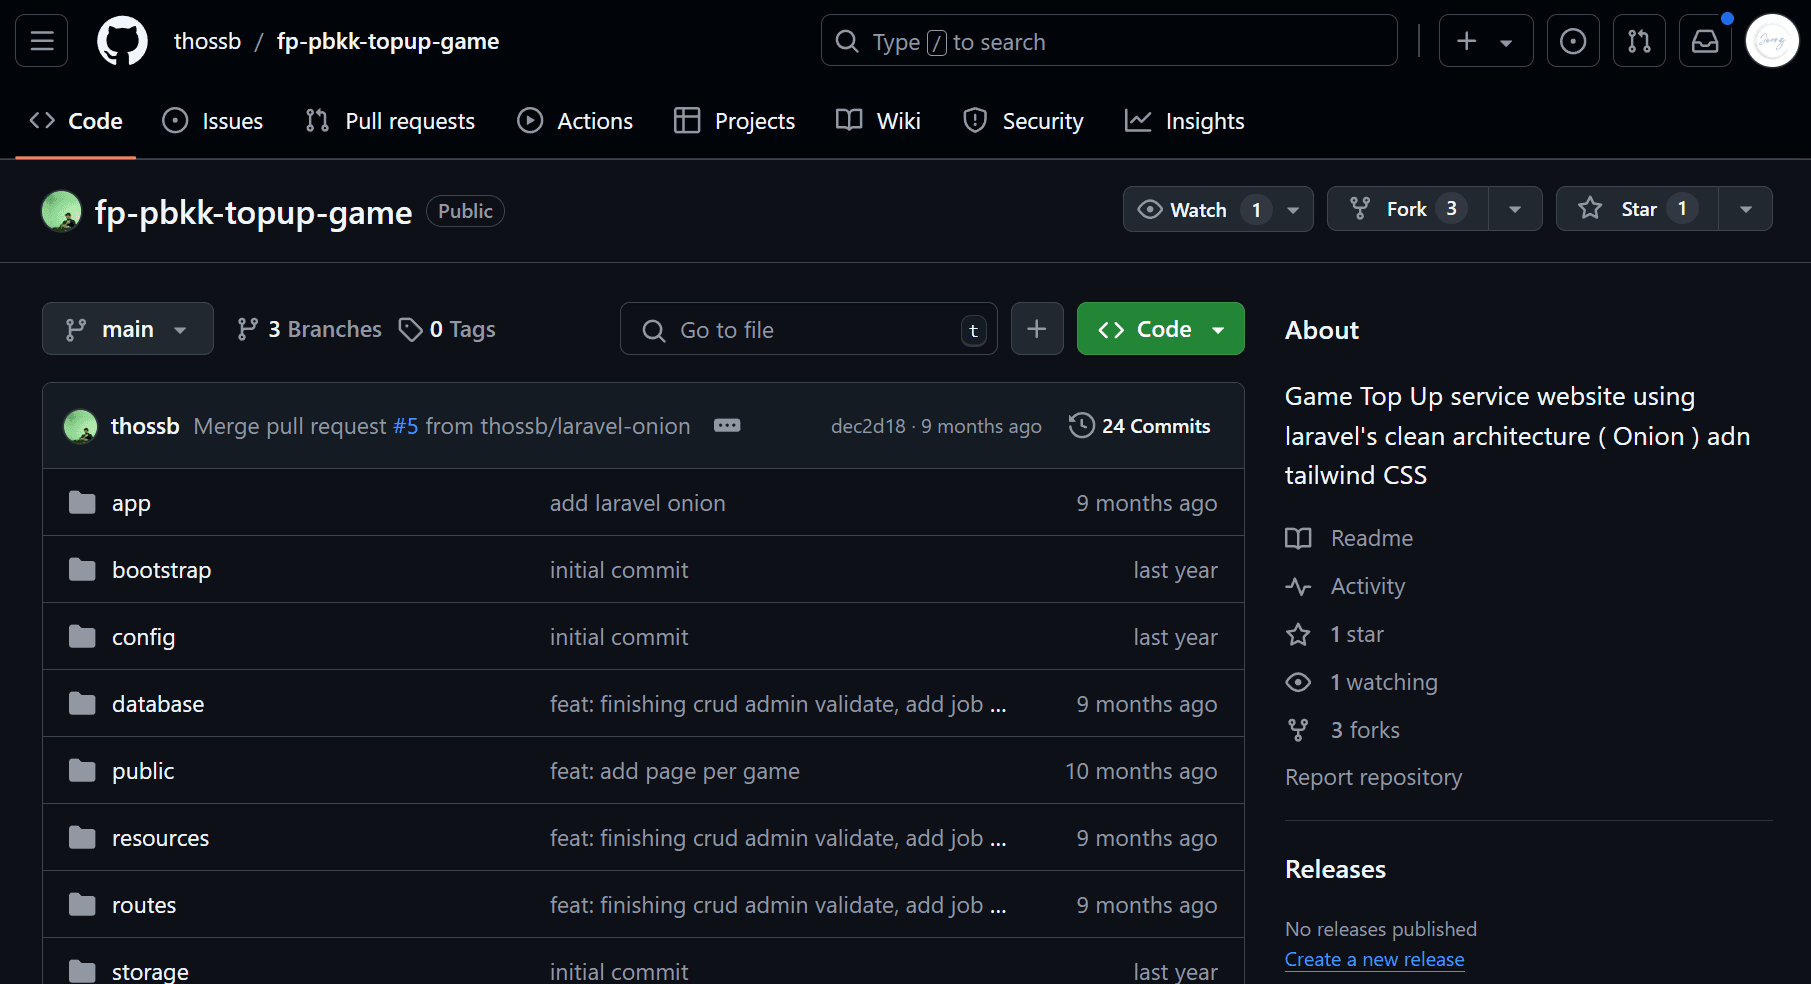Open Report repository link
Screen dimensions: 1811x984
click(x=1373, y=777)
